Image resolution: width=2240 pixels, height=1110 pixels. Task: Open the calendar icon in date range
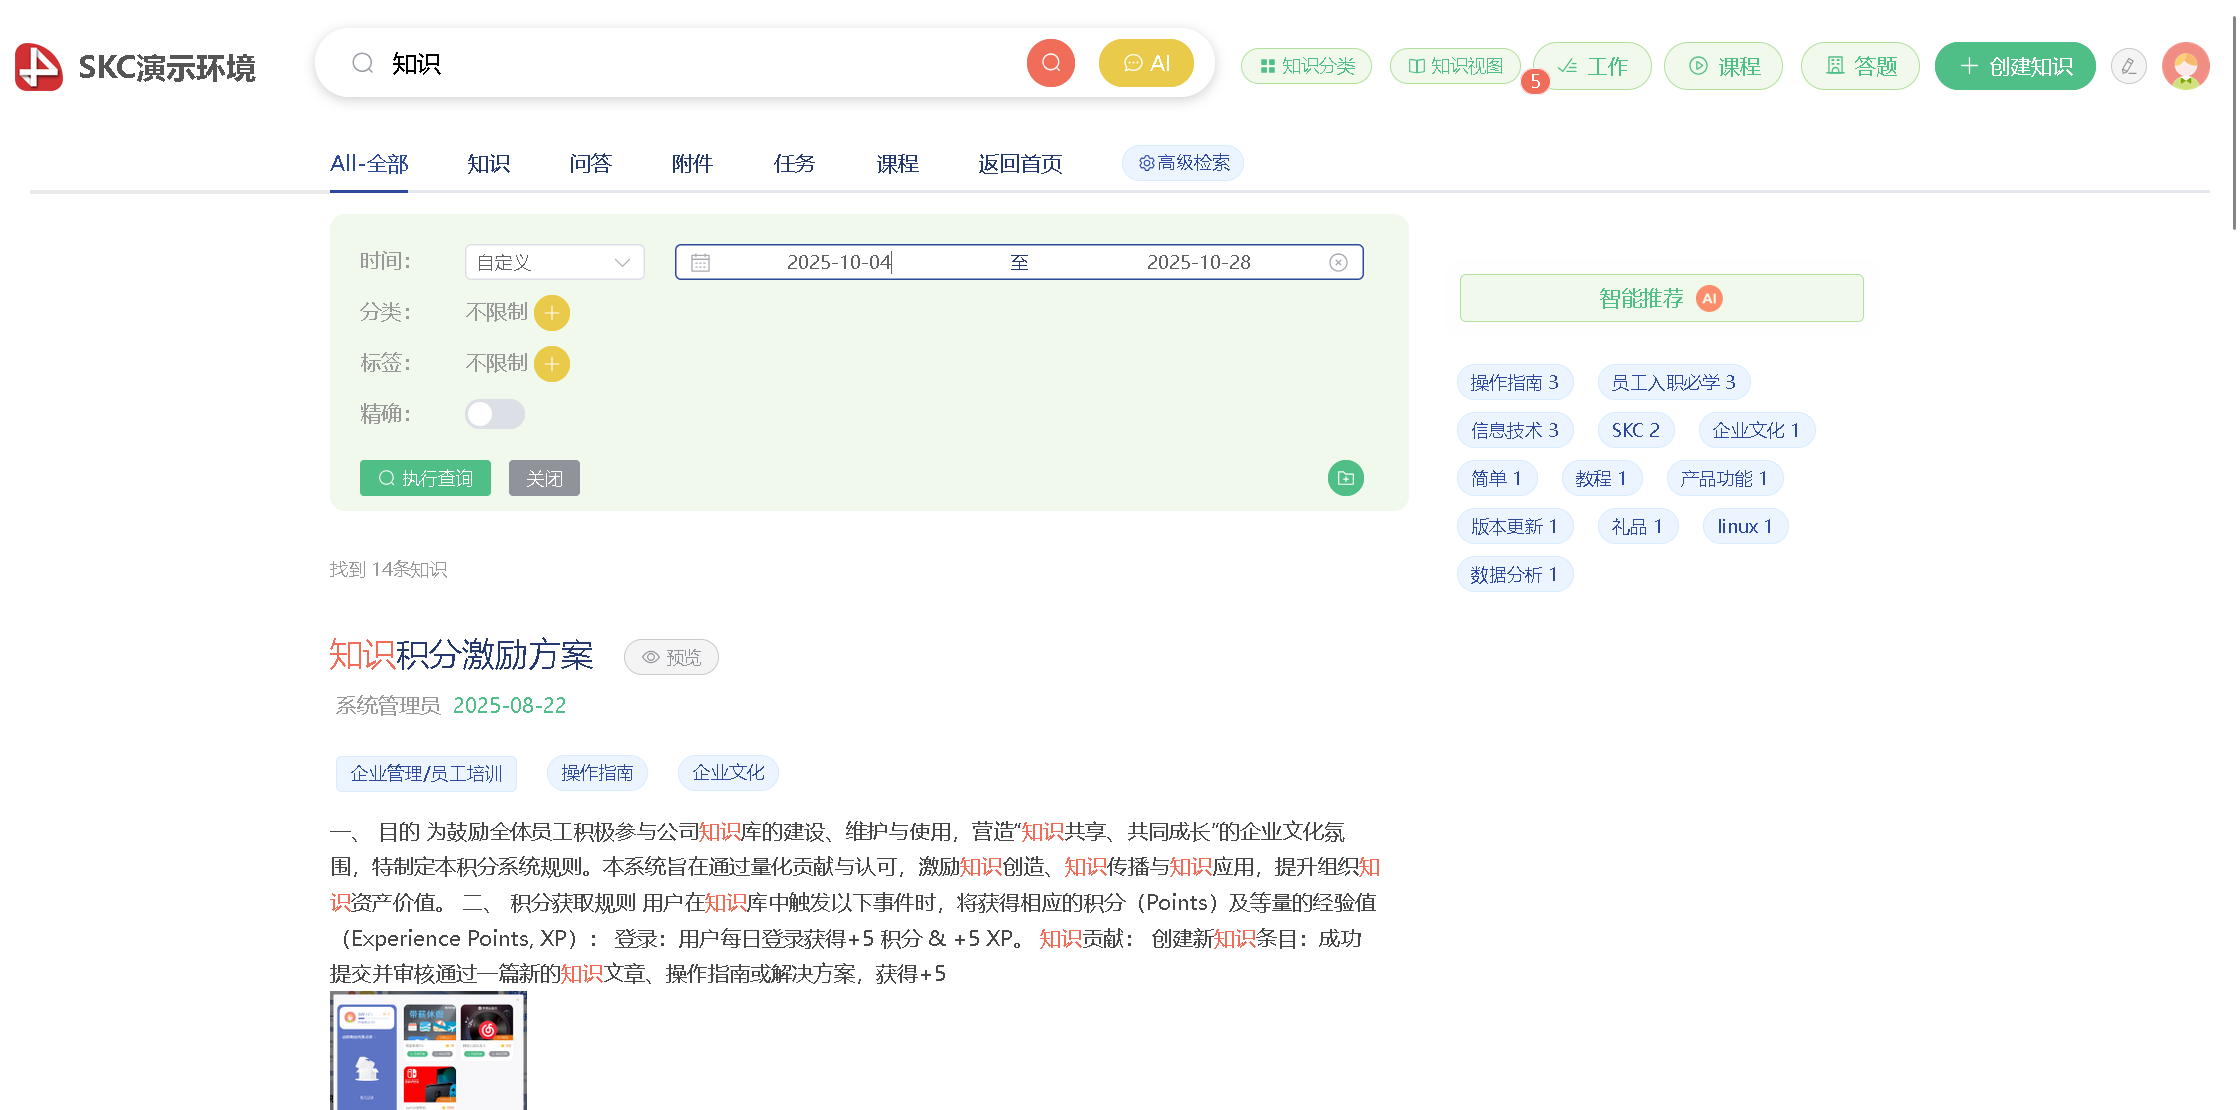coord(700,262)
